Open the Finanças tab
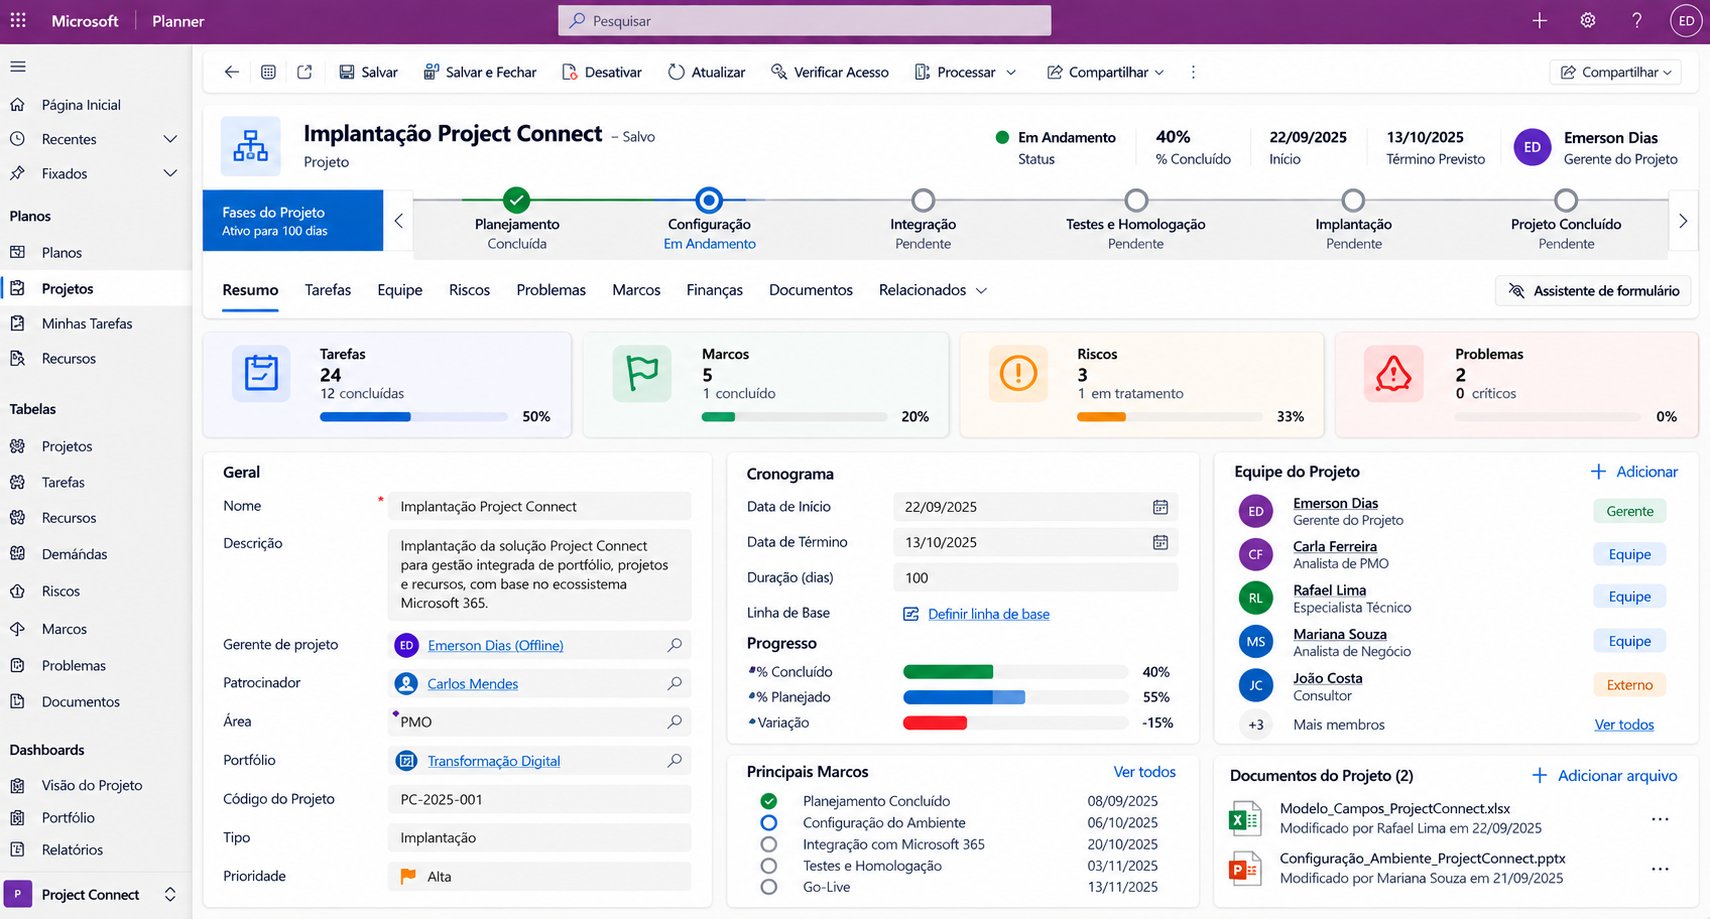Viewport: 1710px width, 919px height. 714,290
